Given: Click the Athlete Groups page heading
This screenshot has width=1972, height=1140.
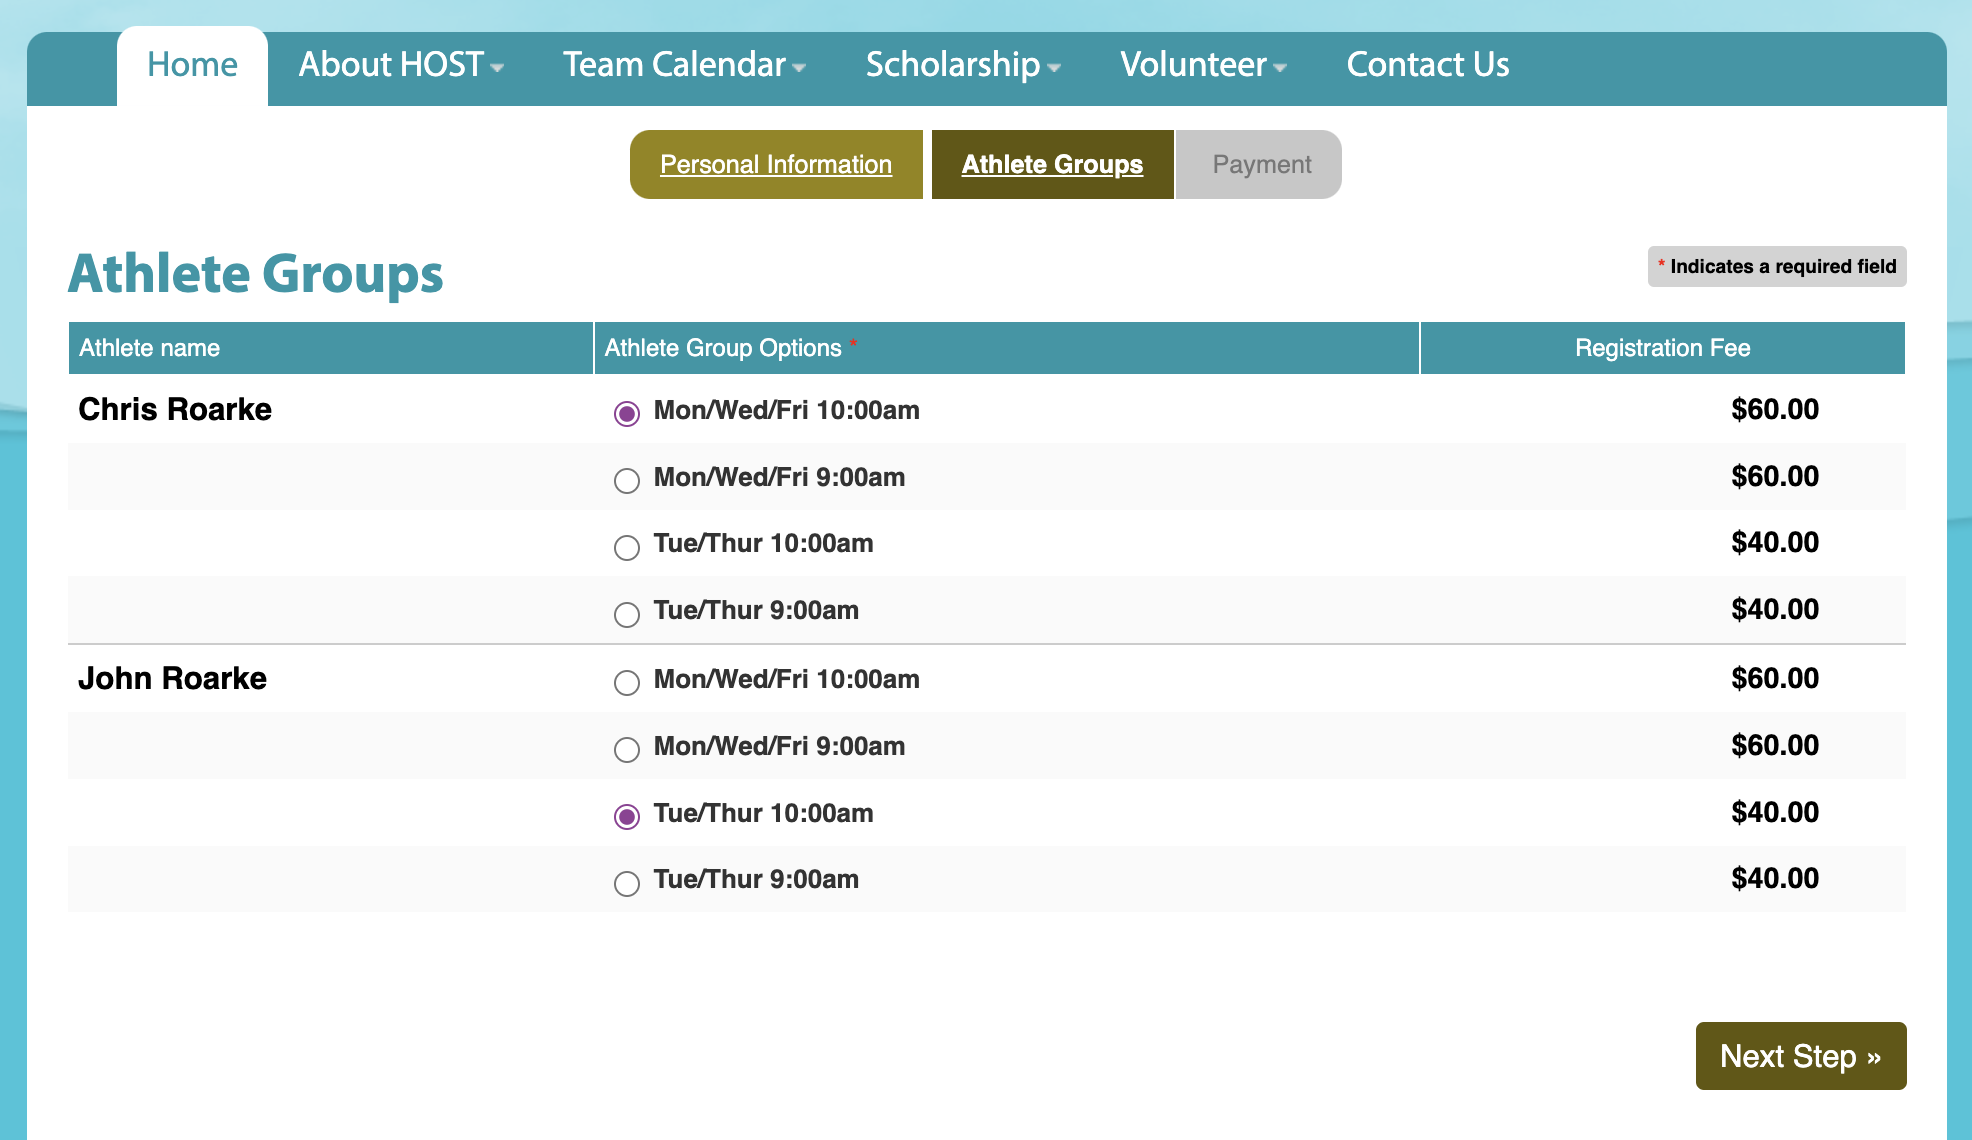Looking at the screenshot, I should coord(256,274).
